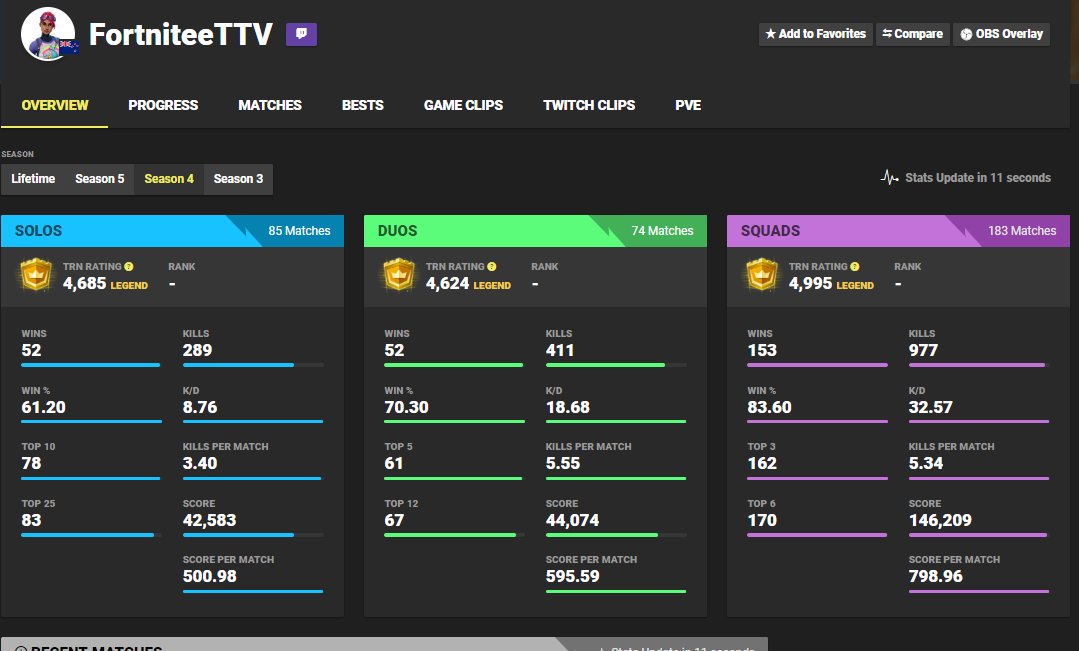This screenshot has width=1079, height=651.
Task: Click the Duos kills per match 5.55
Action: coord(563,463)
